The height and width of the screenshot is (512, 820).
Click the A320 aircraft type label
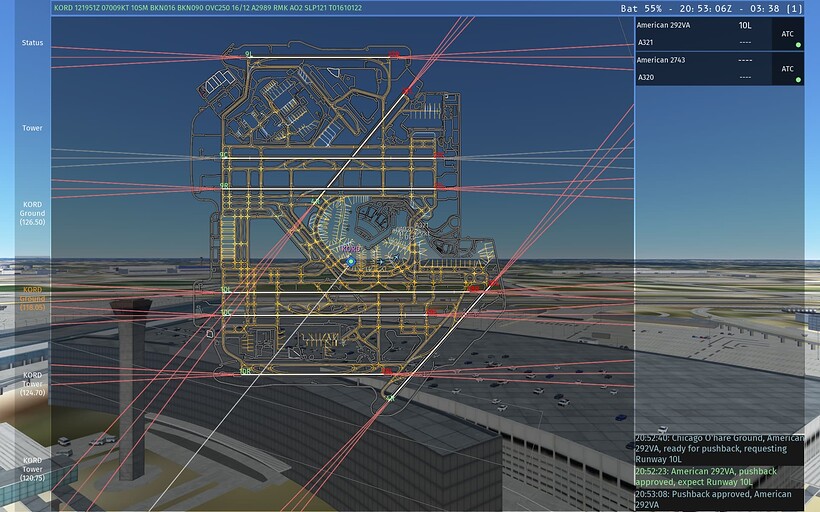(646, 77)
